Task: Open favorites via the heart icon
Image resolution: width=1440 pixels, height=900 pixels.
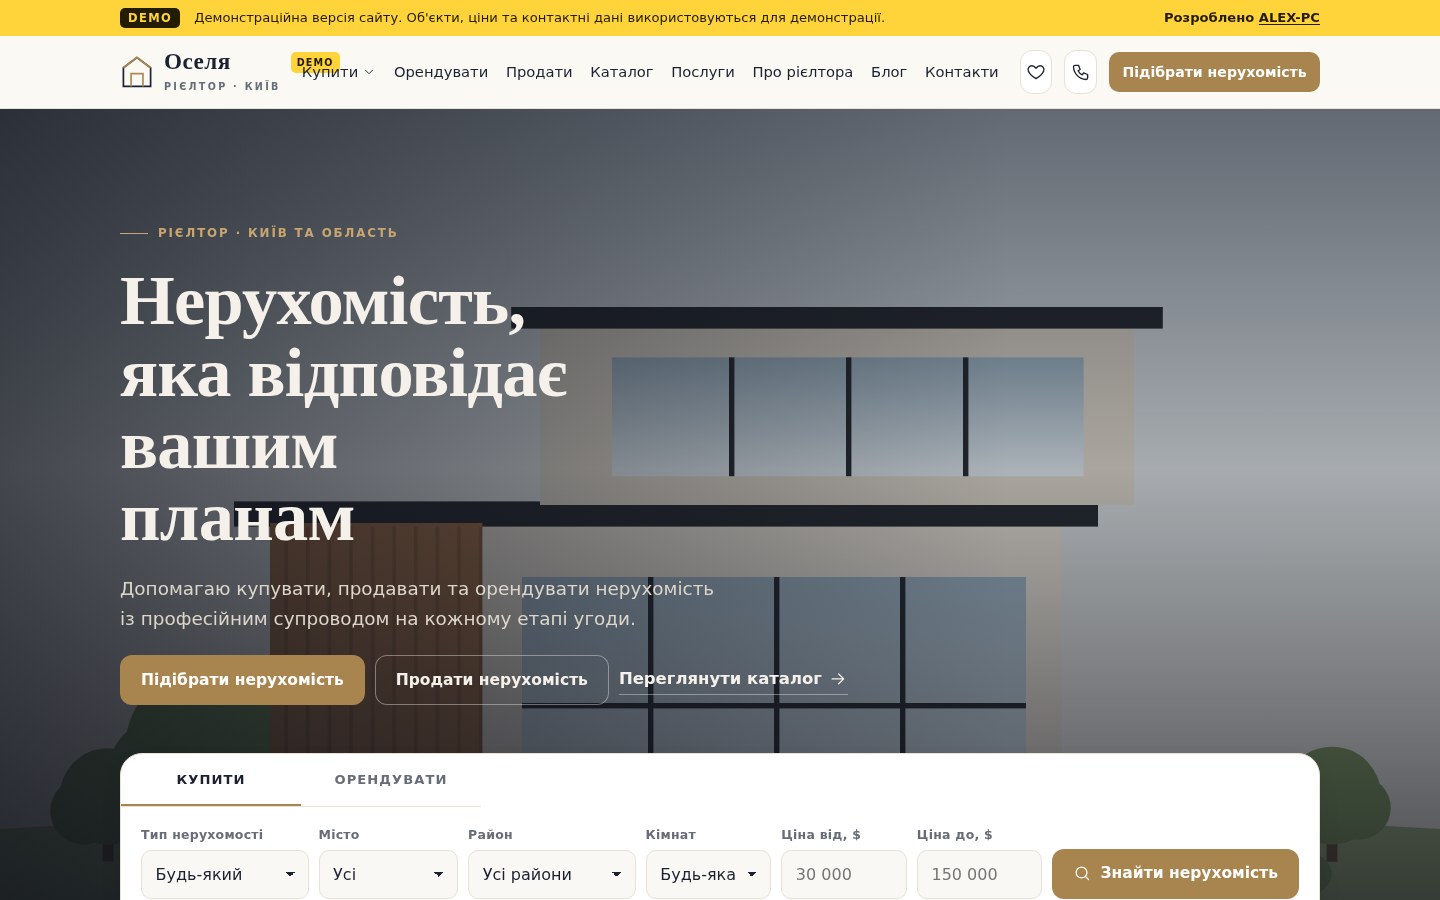Action: pos(1036,72)
